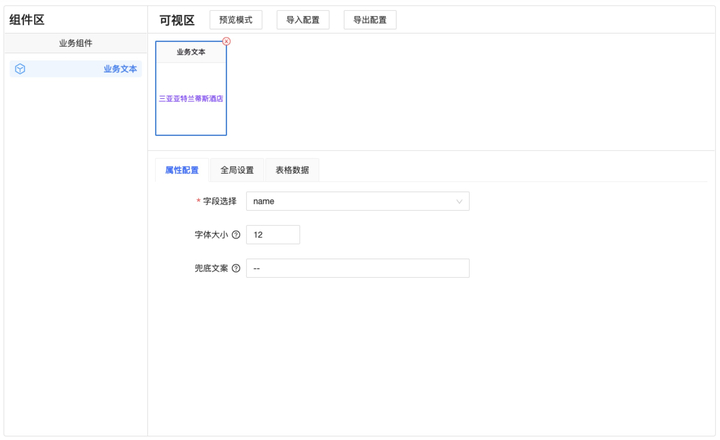Click the 组件区 panel title
This screenshot has height=440, width=720.
27,20
